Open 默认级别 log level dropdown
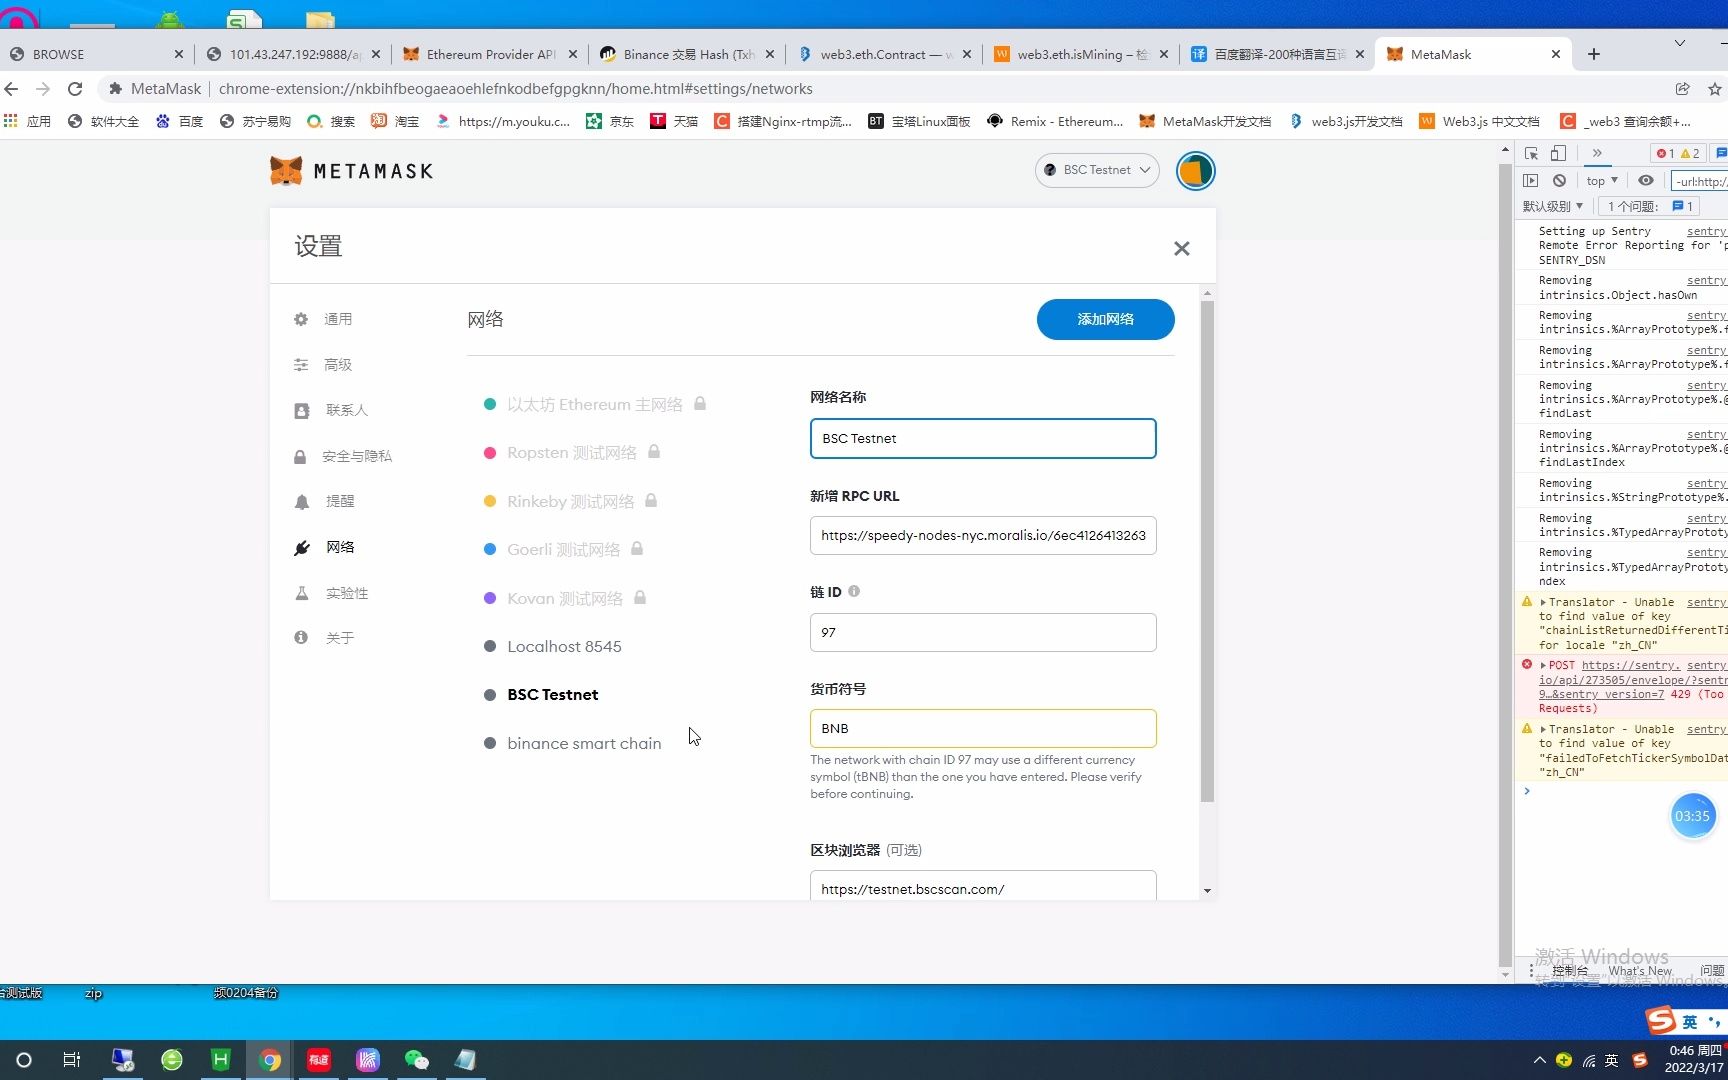1728x1080 pixels. [1553, 206]
